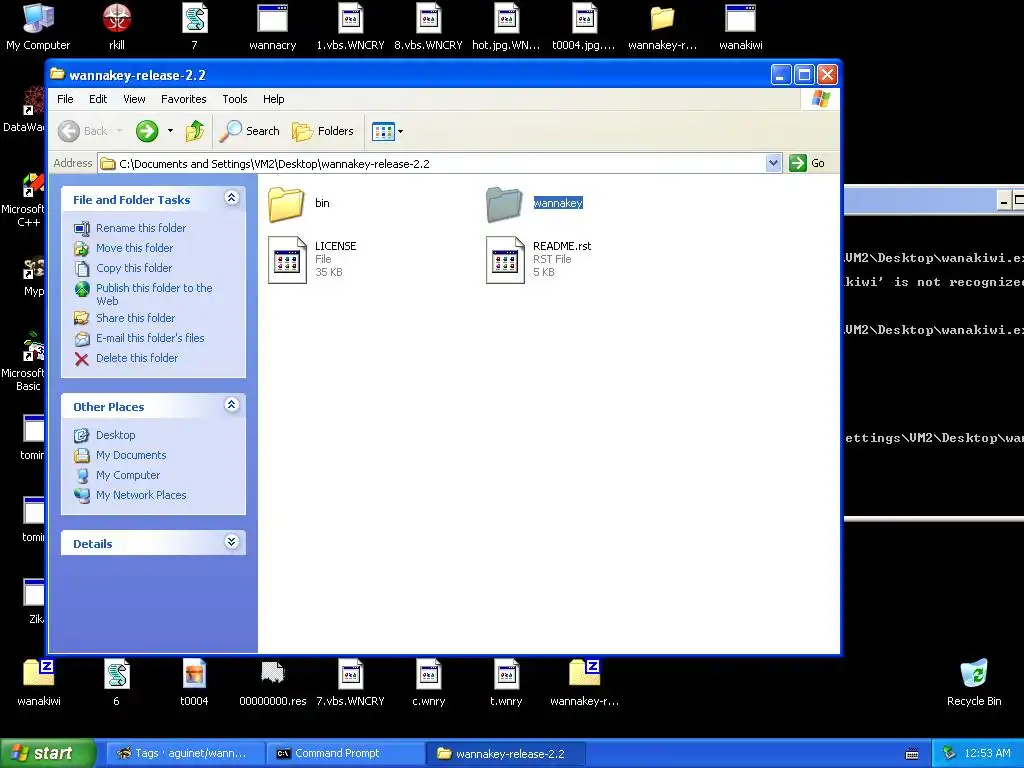Go forward with the green arrow button

point(147,131)
